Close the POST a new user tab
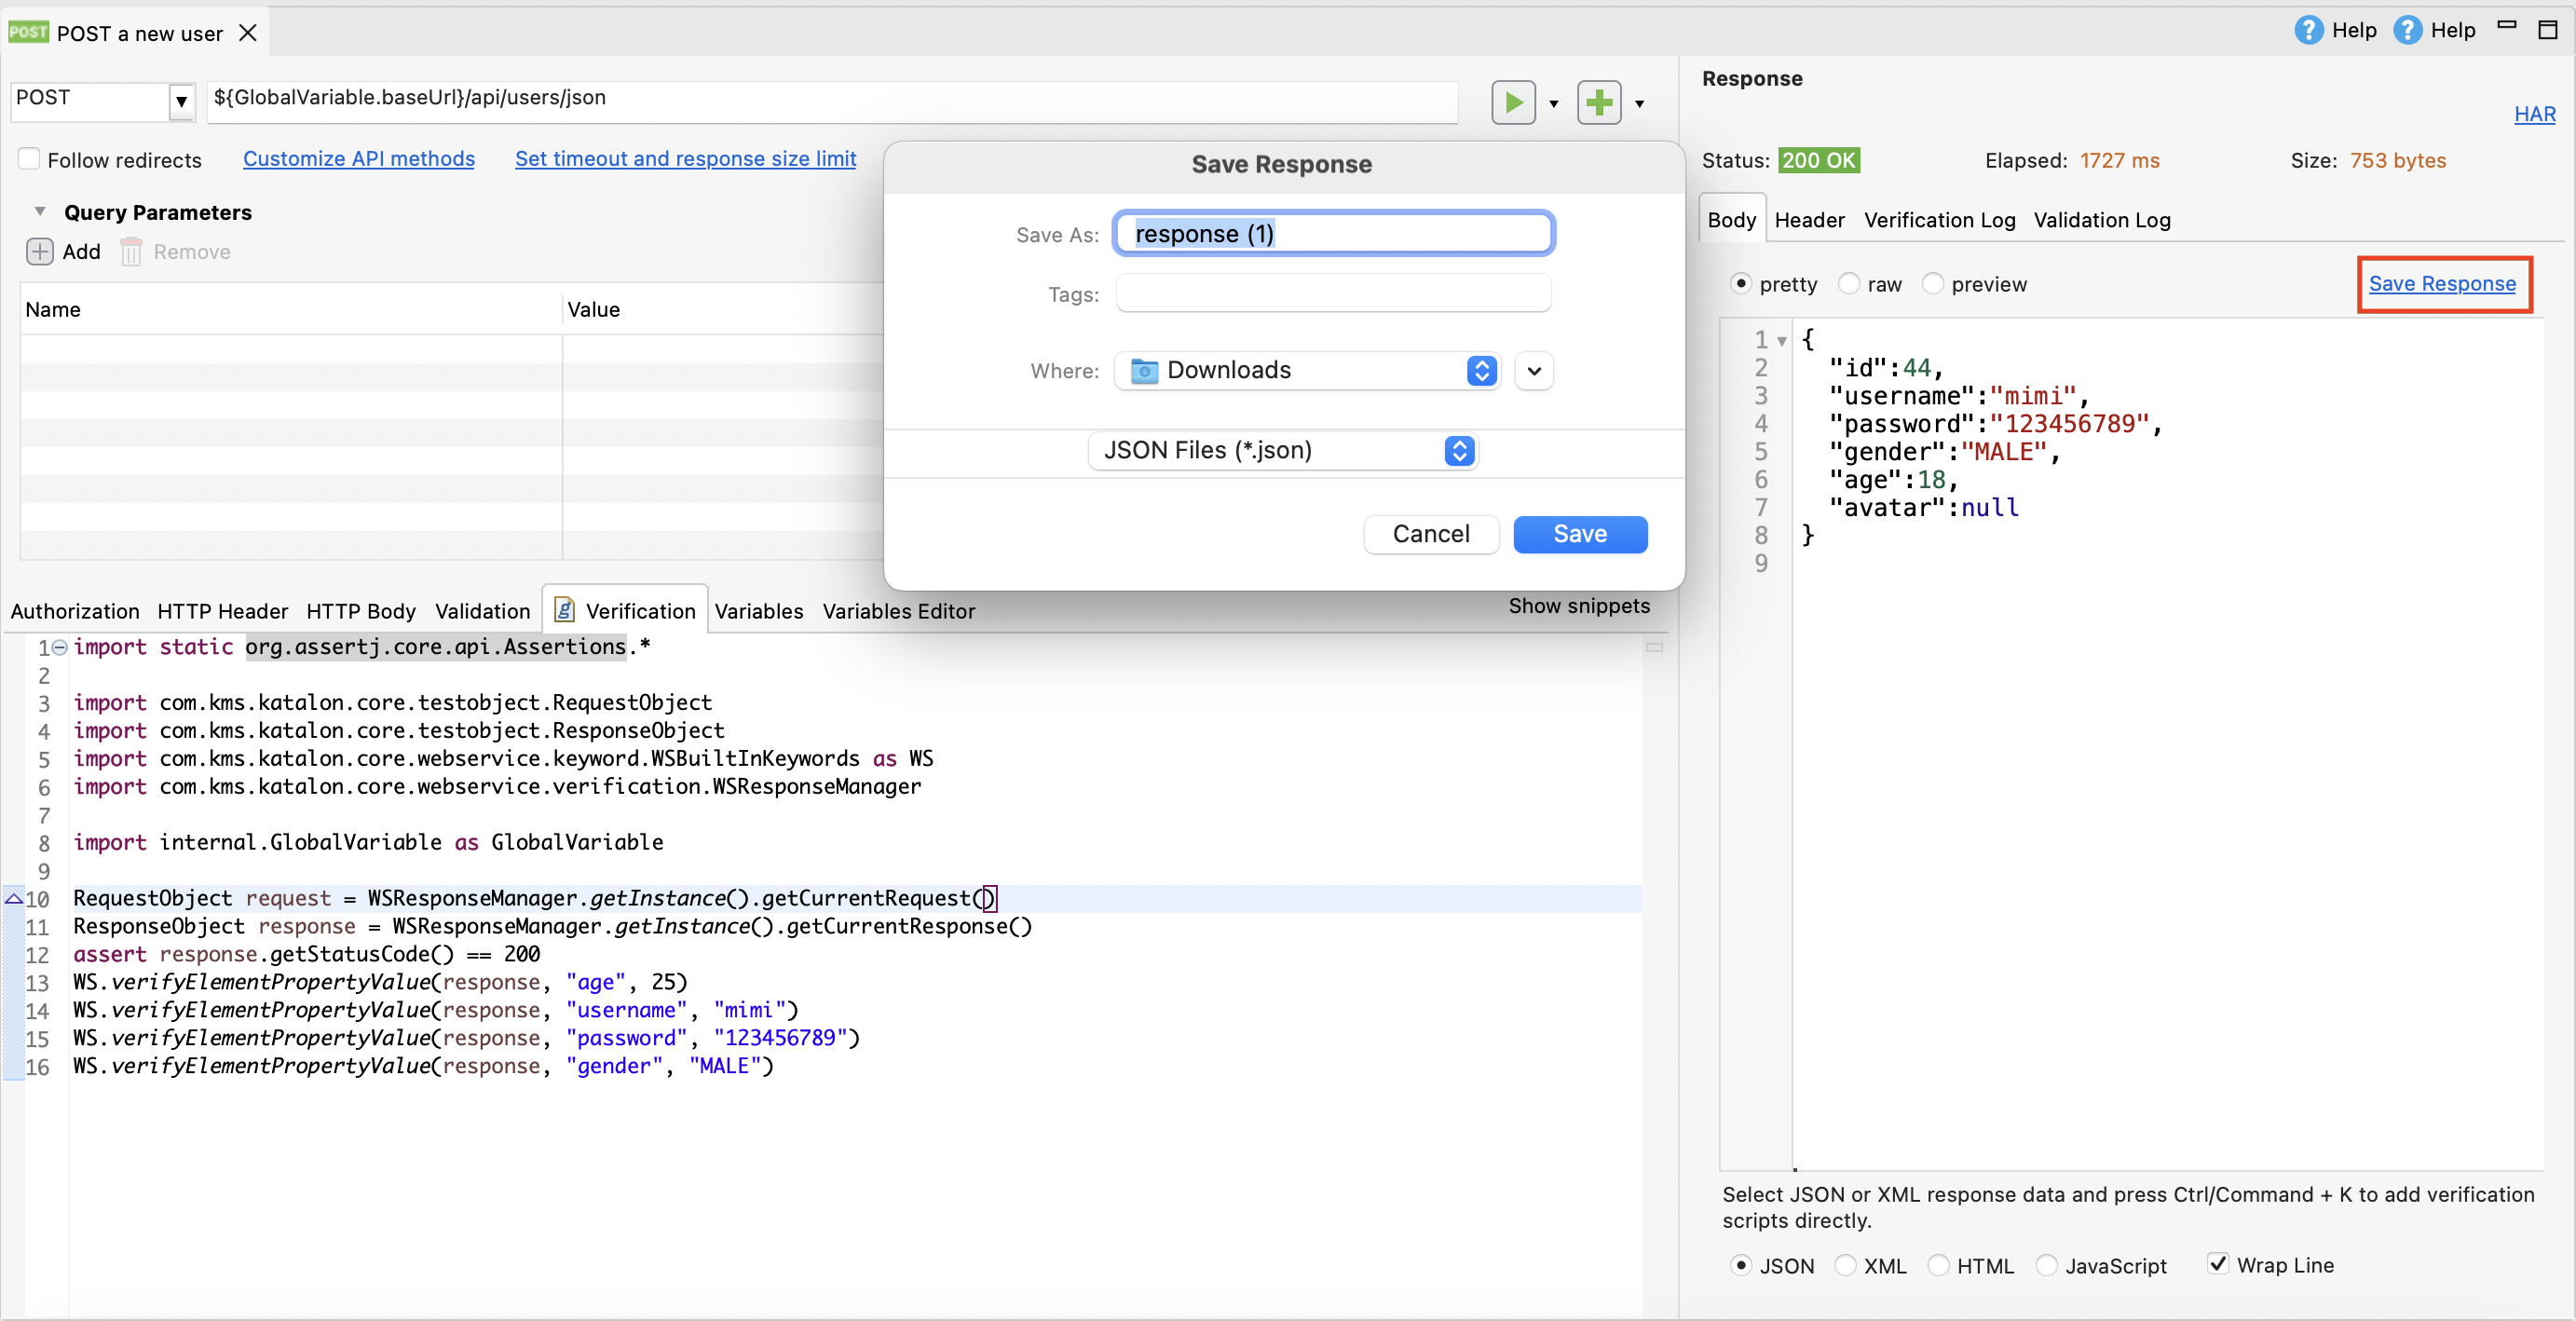The height and width of the screenshot is (1321, 2576). [x=248, y=33]
